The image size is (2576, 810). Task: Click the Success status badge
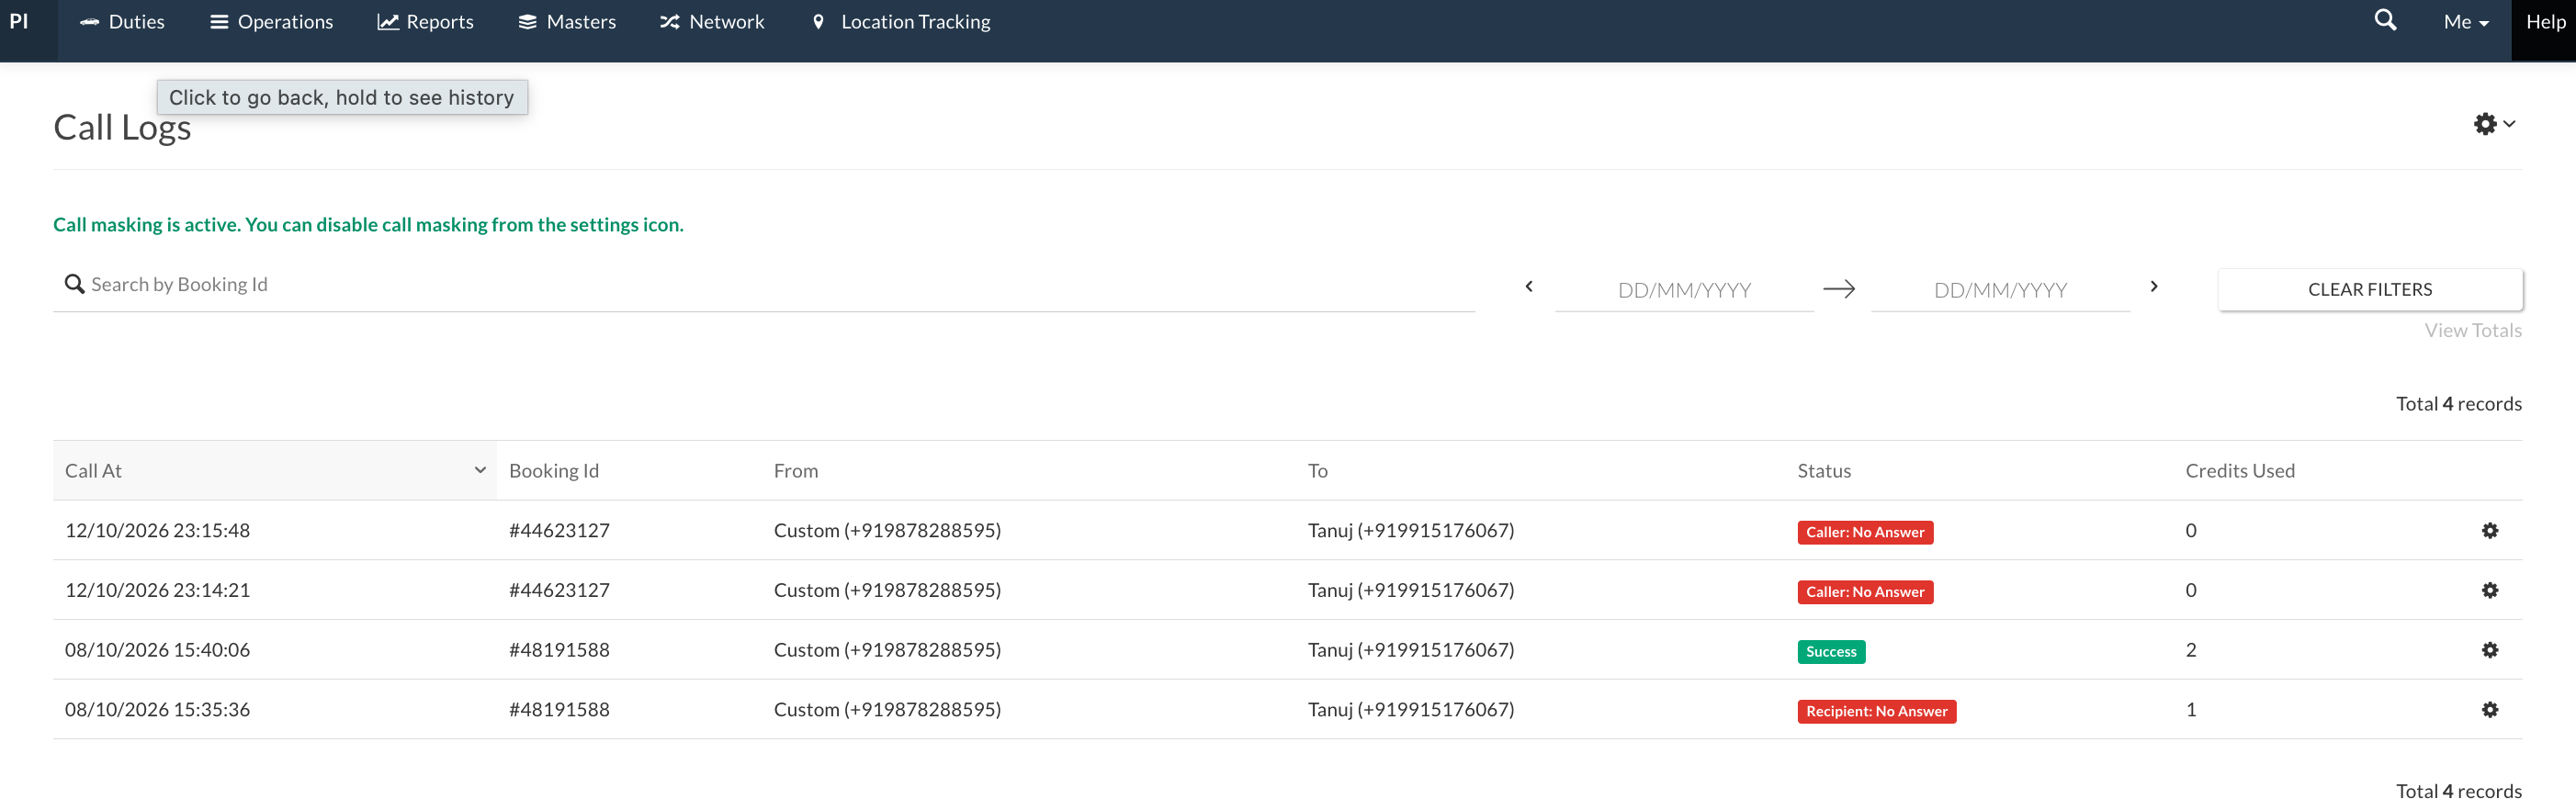pos(1831,652)
